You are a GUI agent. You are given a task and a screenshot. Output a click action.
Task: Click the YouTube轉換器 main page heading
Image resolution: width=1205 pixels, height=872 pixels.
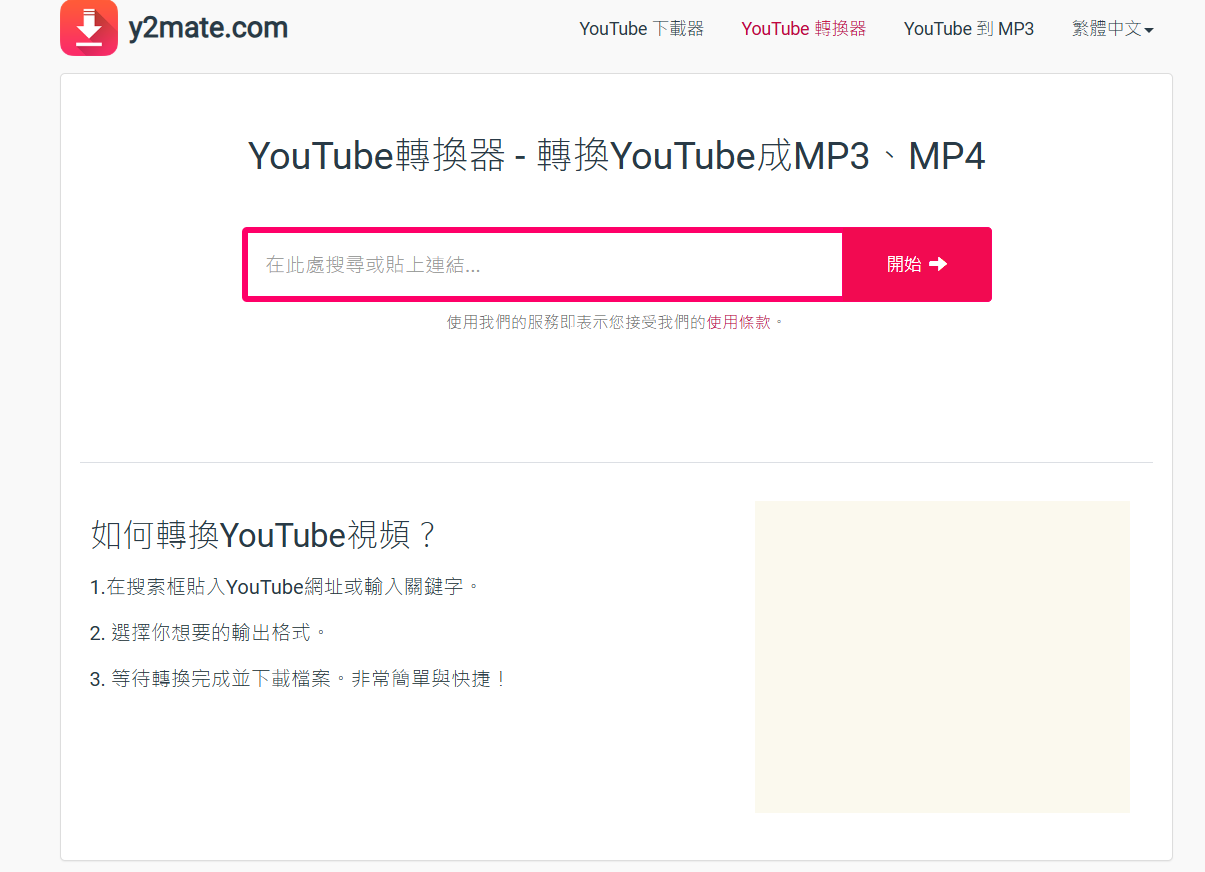point(617,157)
